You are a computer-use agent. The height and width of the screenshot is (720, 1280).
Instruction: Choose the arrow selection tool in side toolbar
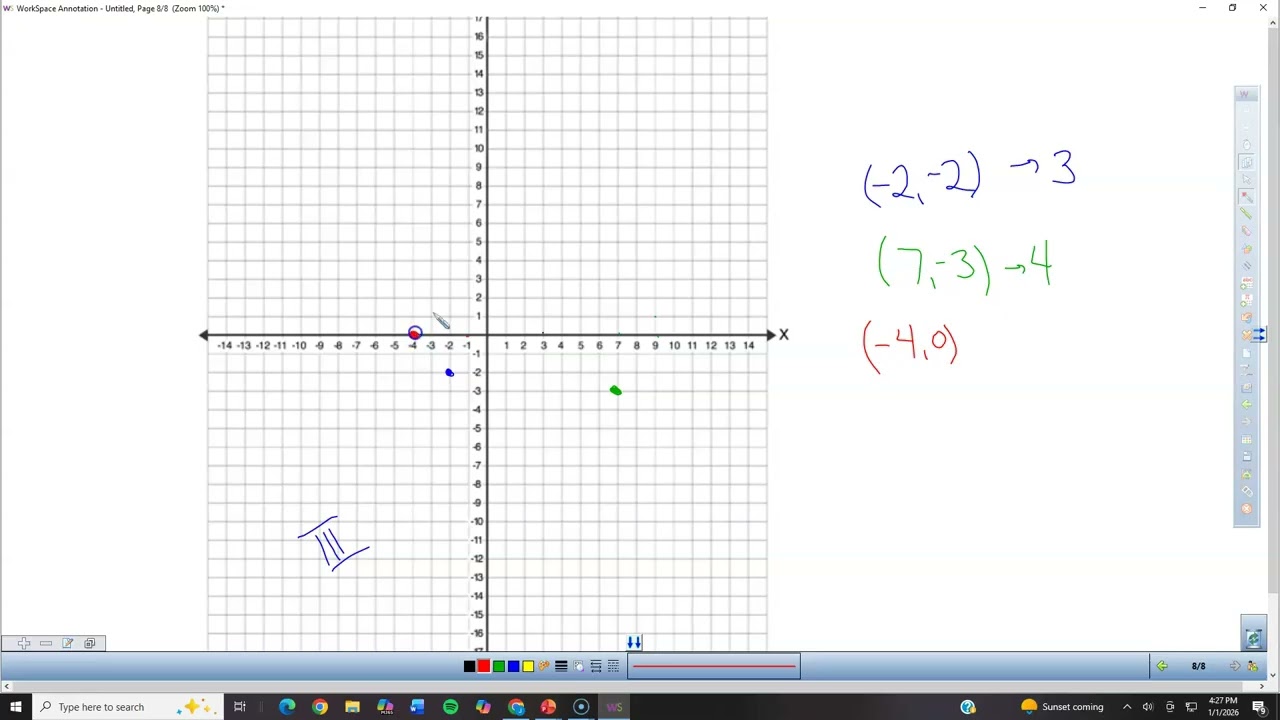(x=1247, y=179)
